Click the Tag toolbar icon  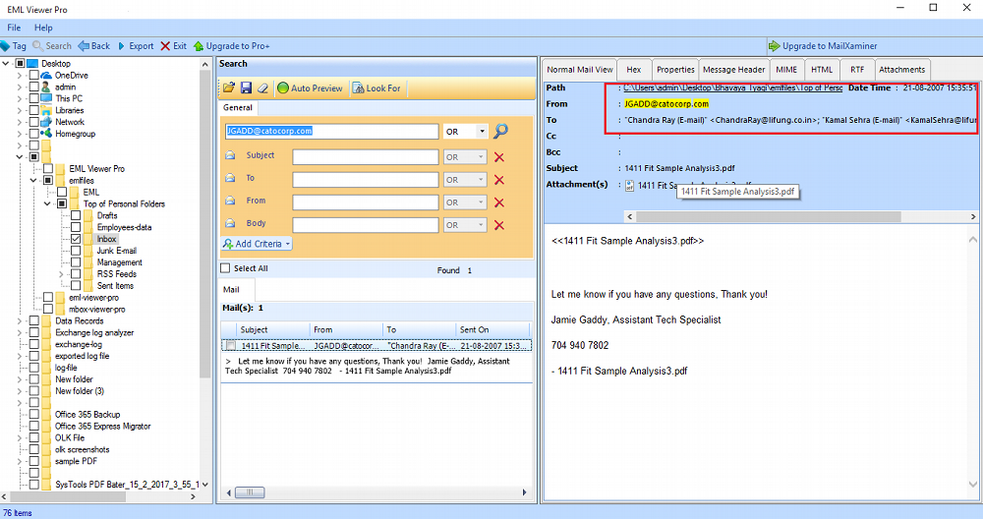click(x=5, y=46)
